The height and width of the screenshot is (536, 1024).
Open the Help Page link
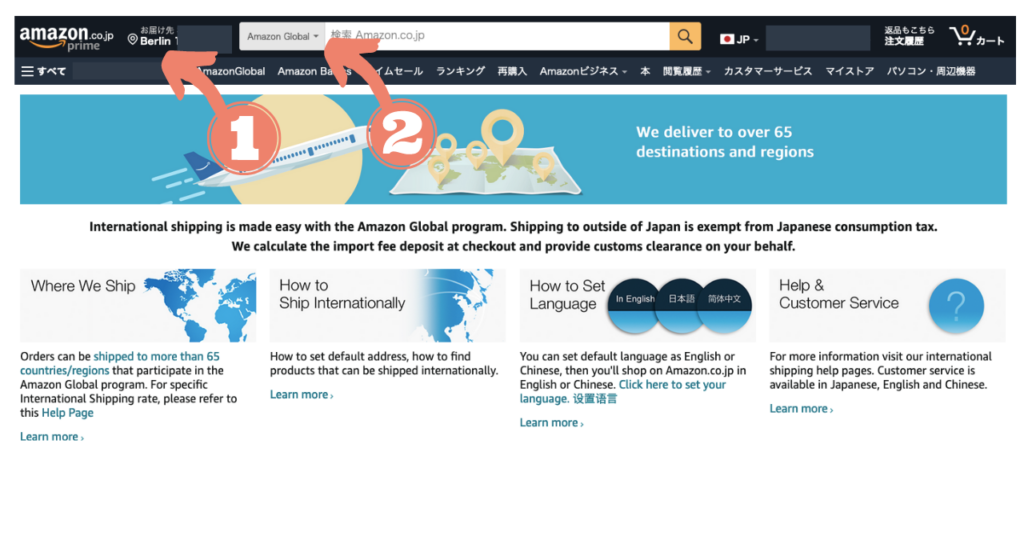pyautogui.click(x=67, y=413)
